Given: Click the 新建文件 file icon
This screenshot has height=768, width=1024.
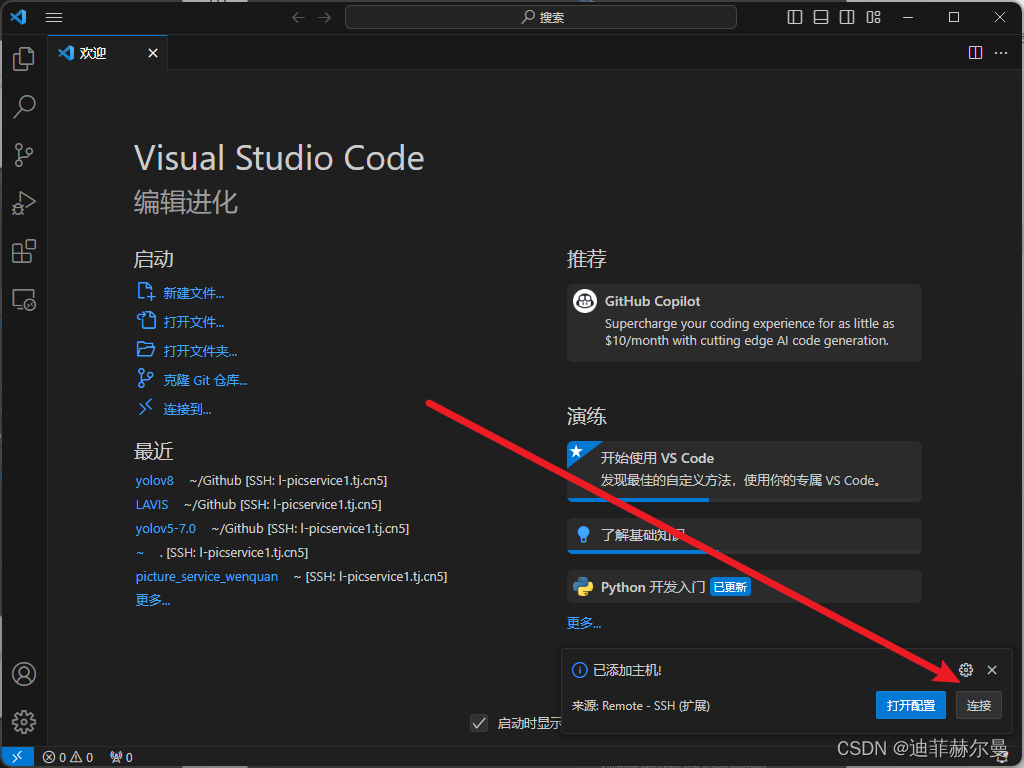Looking at the screenshot, I should (x=145, y=291).
